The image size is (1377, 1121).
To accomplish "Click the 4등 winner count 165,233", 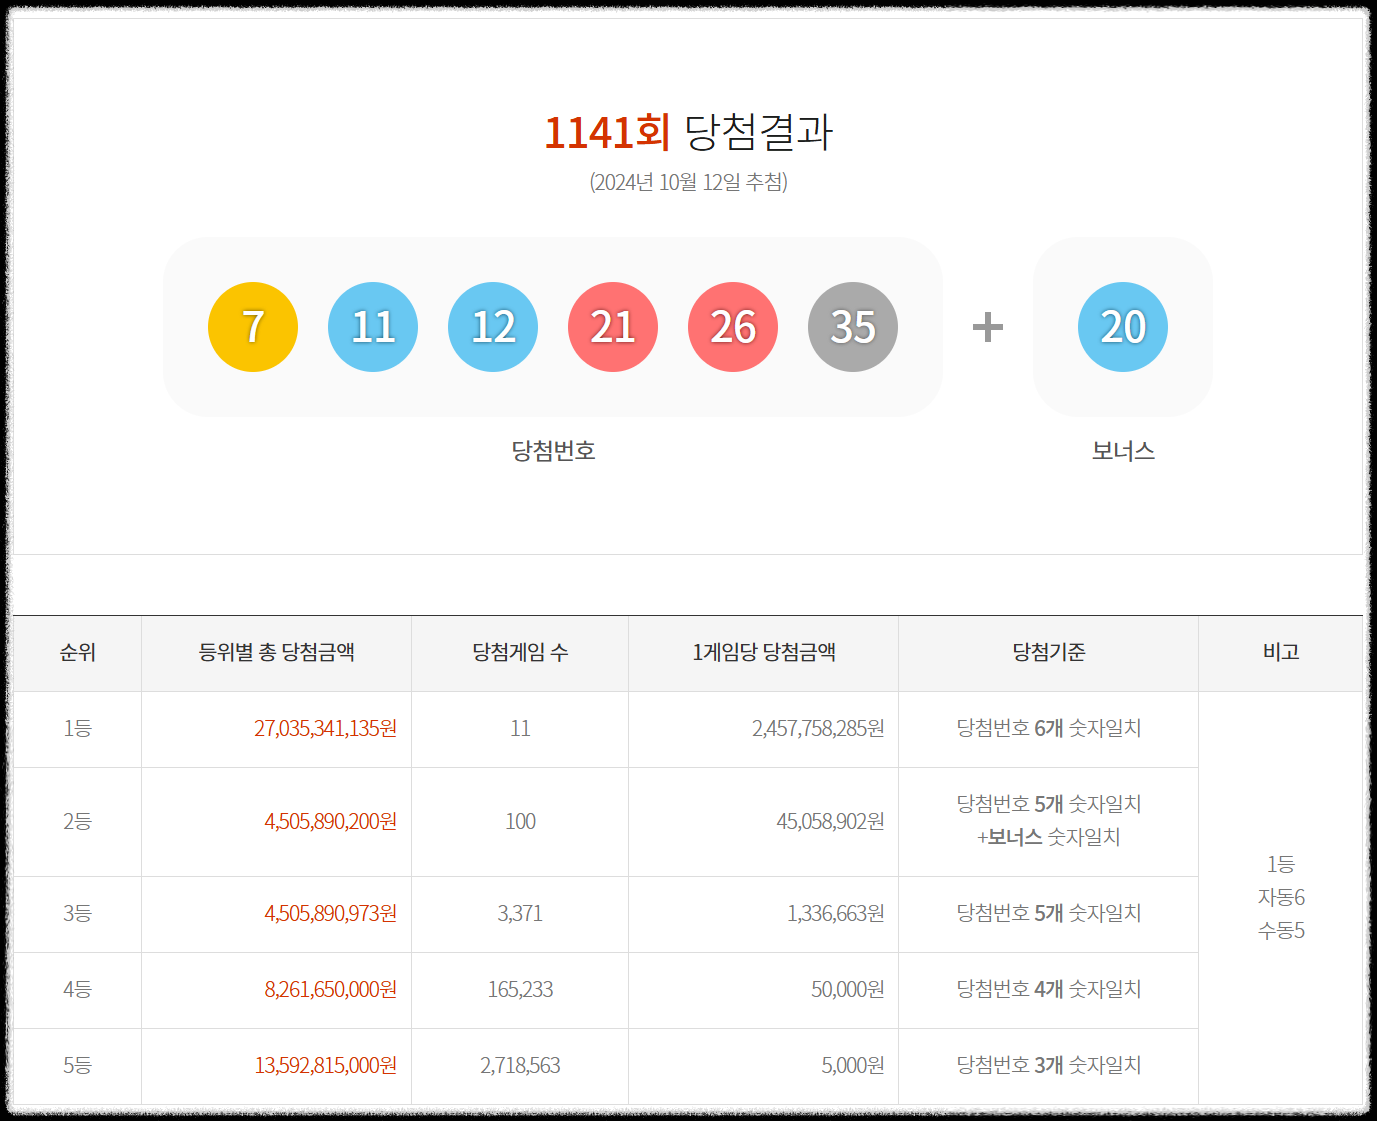I will pos(520,990).
